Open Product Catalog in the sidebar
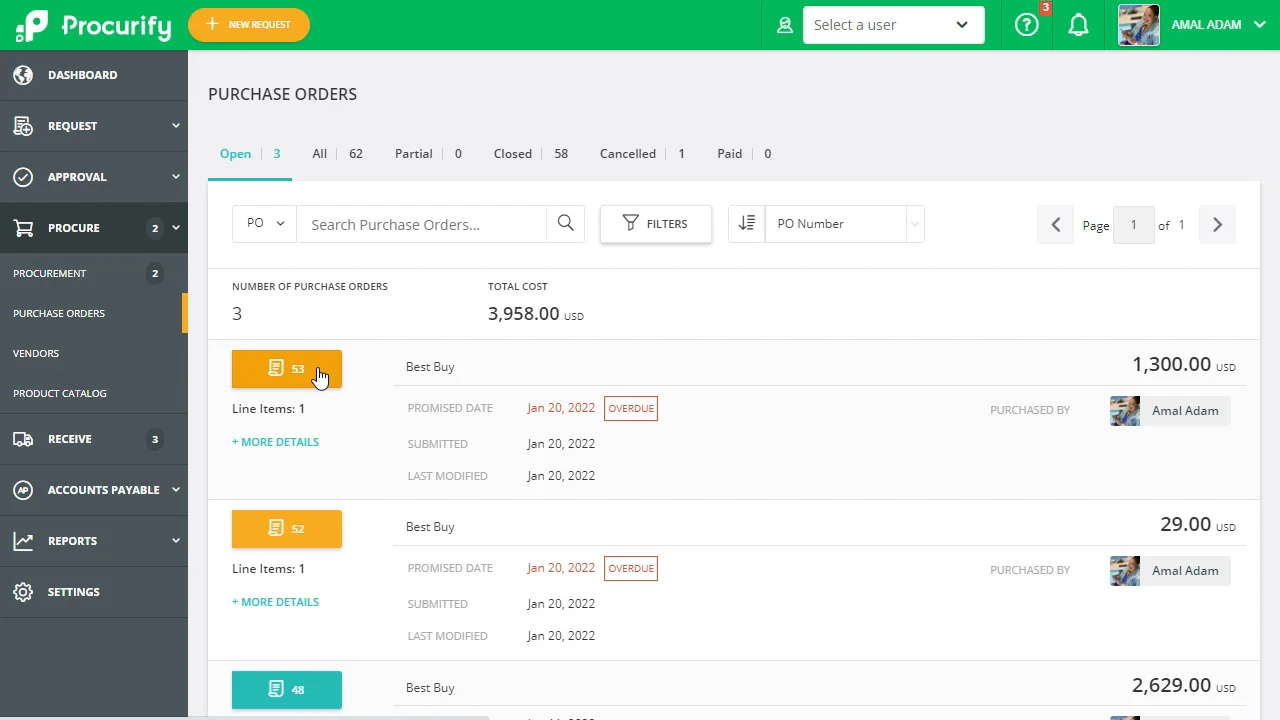 [94, 393]
